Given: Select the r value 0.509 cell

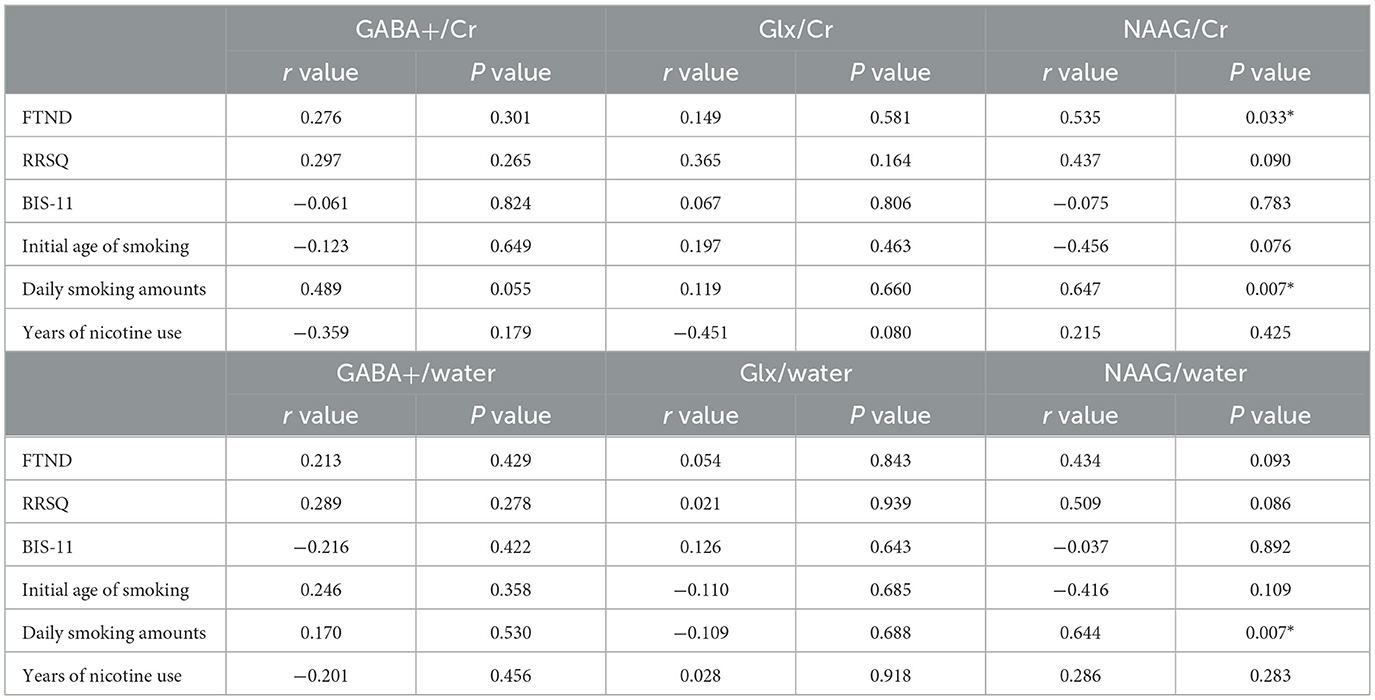Looking at the screenshot, I should 1081,503.
